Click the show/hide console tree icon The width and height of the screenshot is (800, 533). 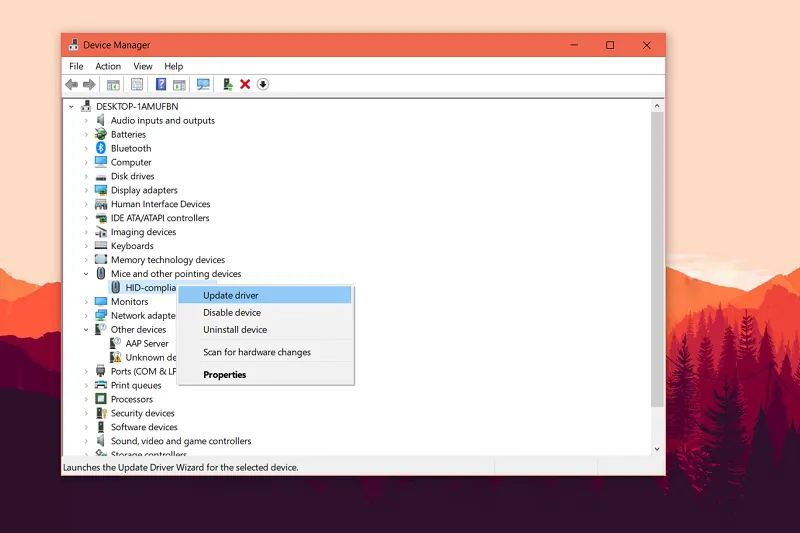[x=113, y=84]
